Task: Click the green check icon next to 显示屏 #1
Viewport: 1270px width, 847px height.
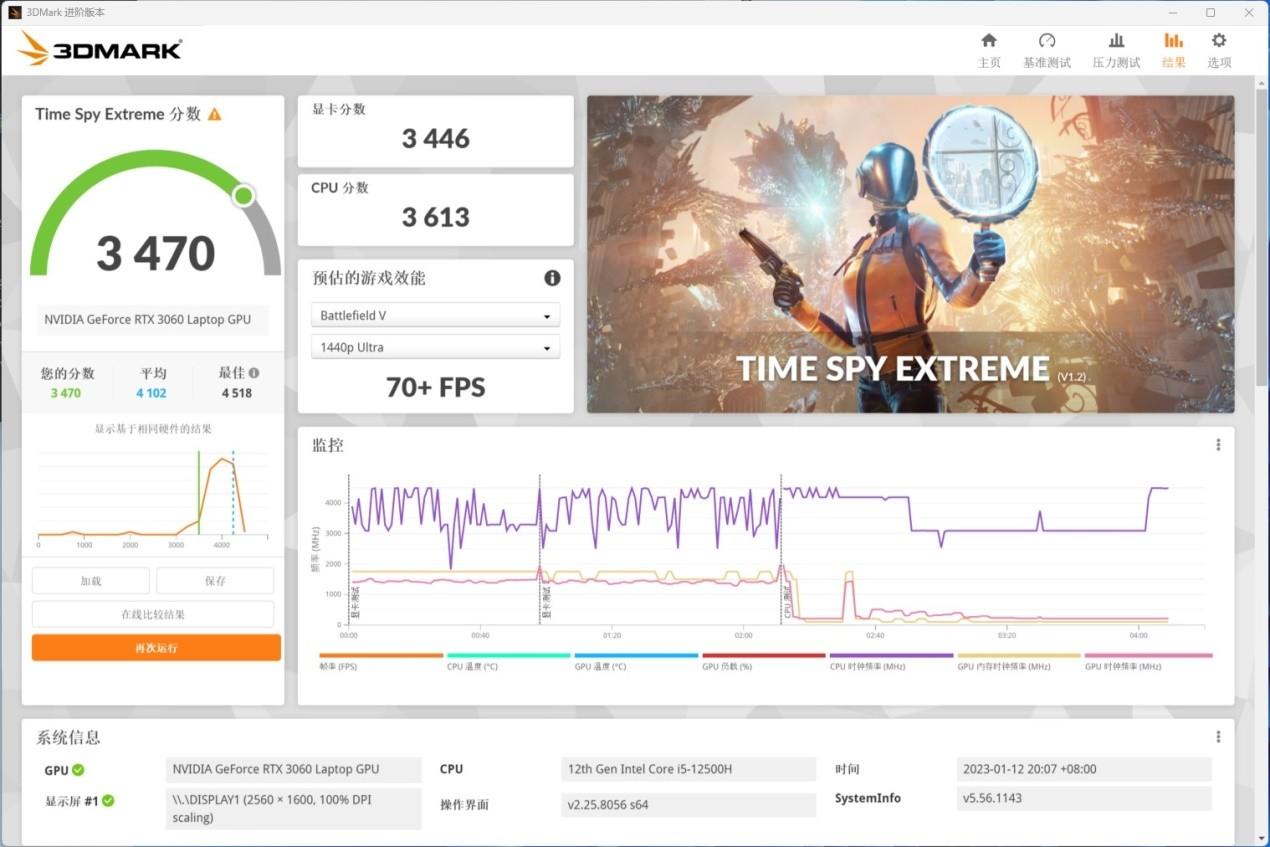Action: (x=108, y=801)
